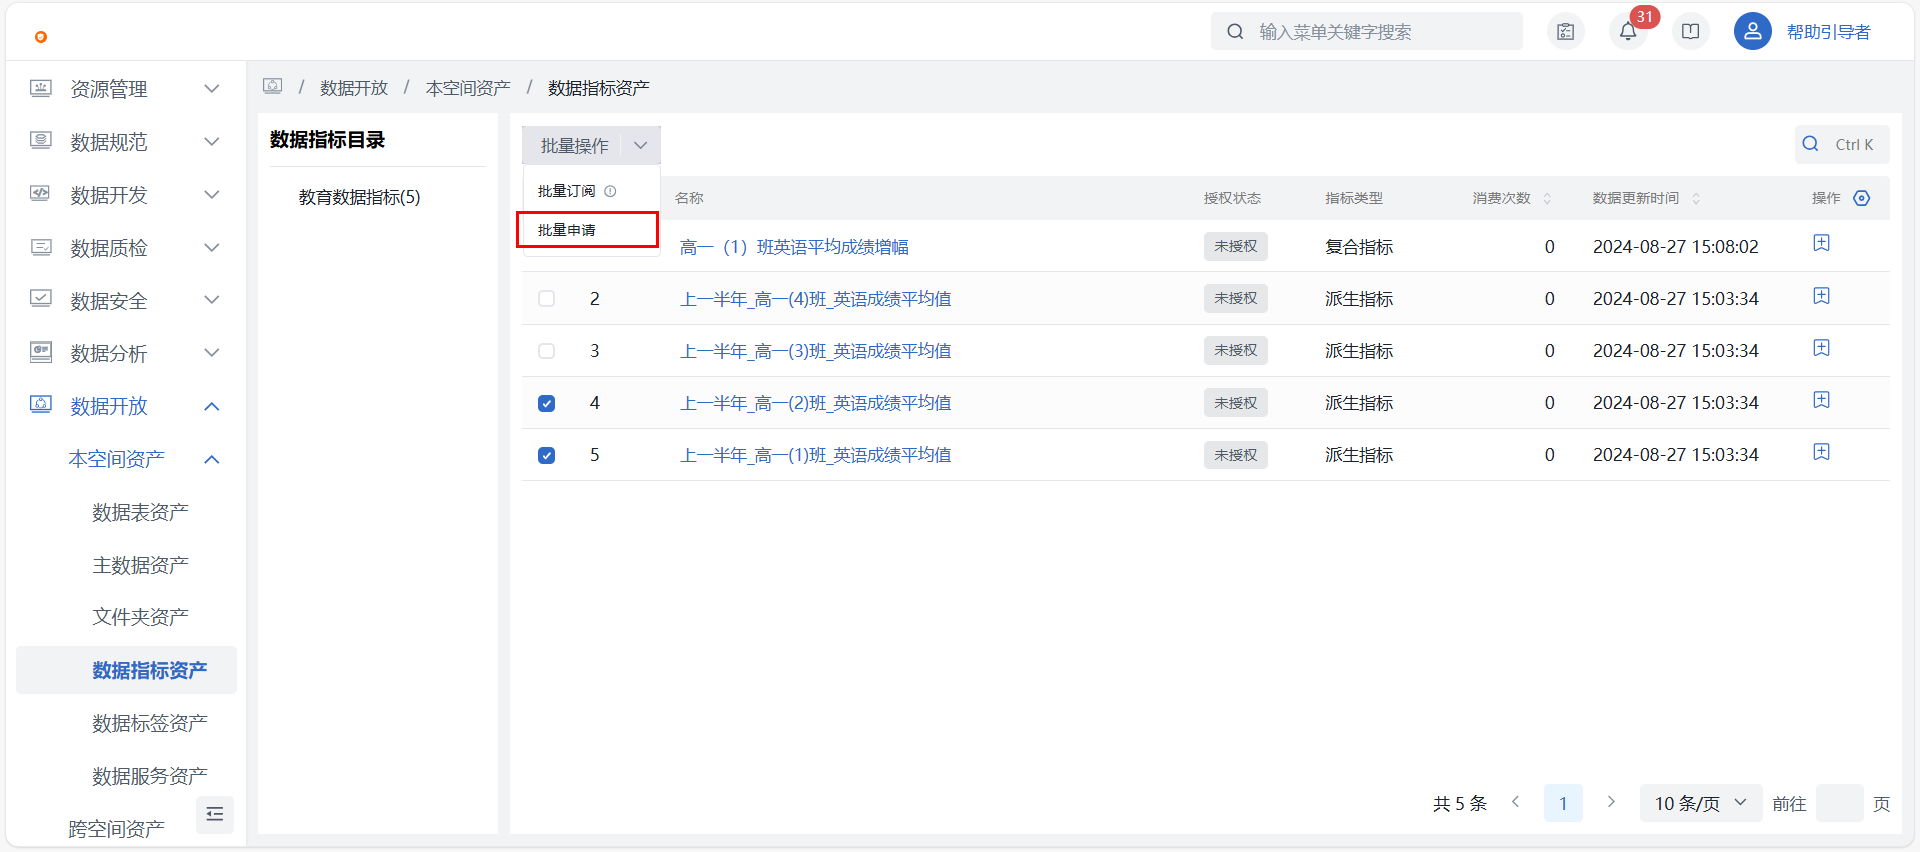This screenshot has height=852, width=1920.
Task: Expand the 数据安全 menu chevron
Action: coord(212,299)
